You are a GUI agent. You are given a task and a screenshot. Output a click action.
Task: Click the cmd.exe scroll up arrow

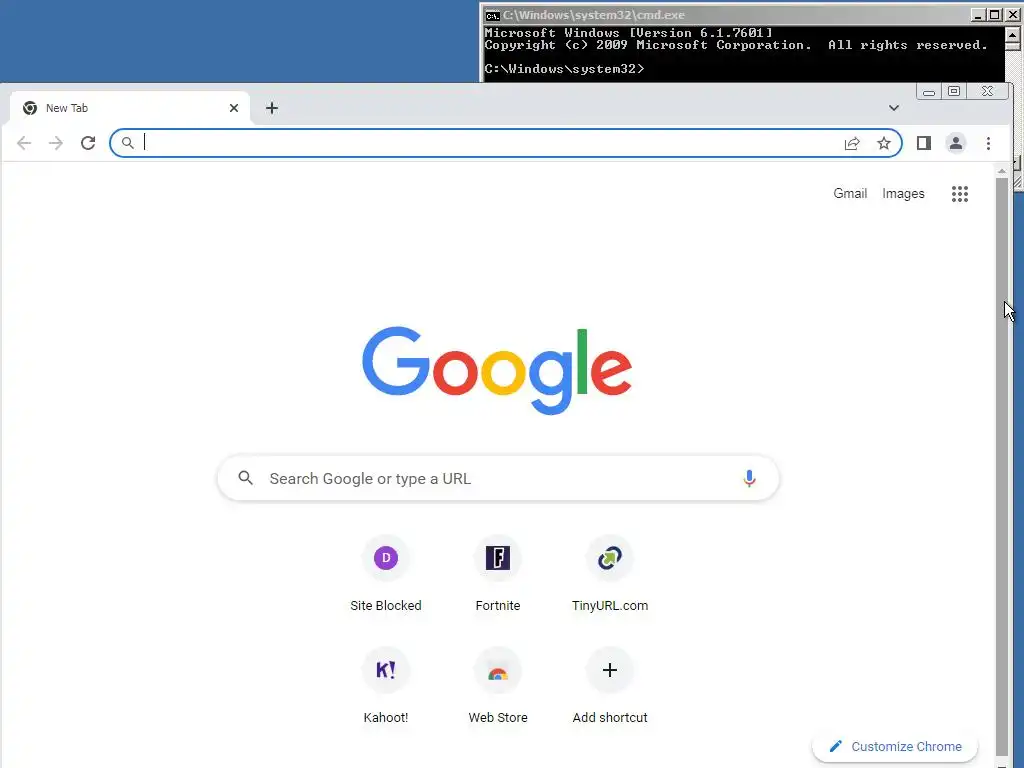[x=1013, y=34]
